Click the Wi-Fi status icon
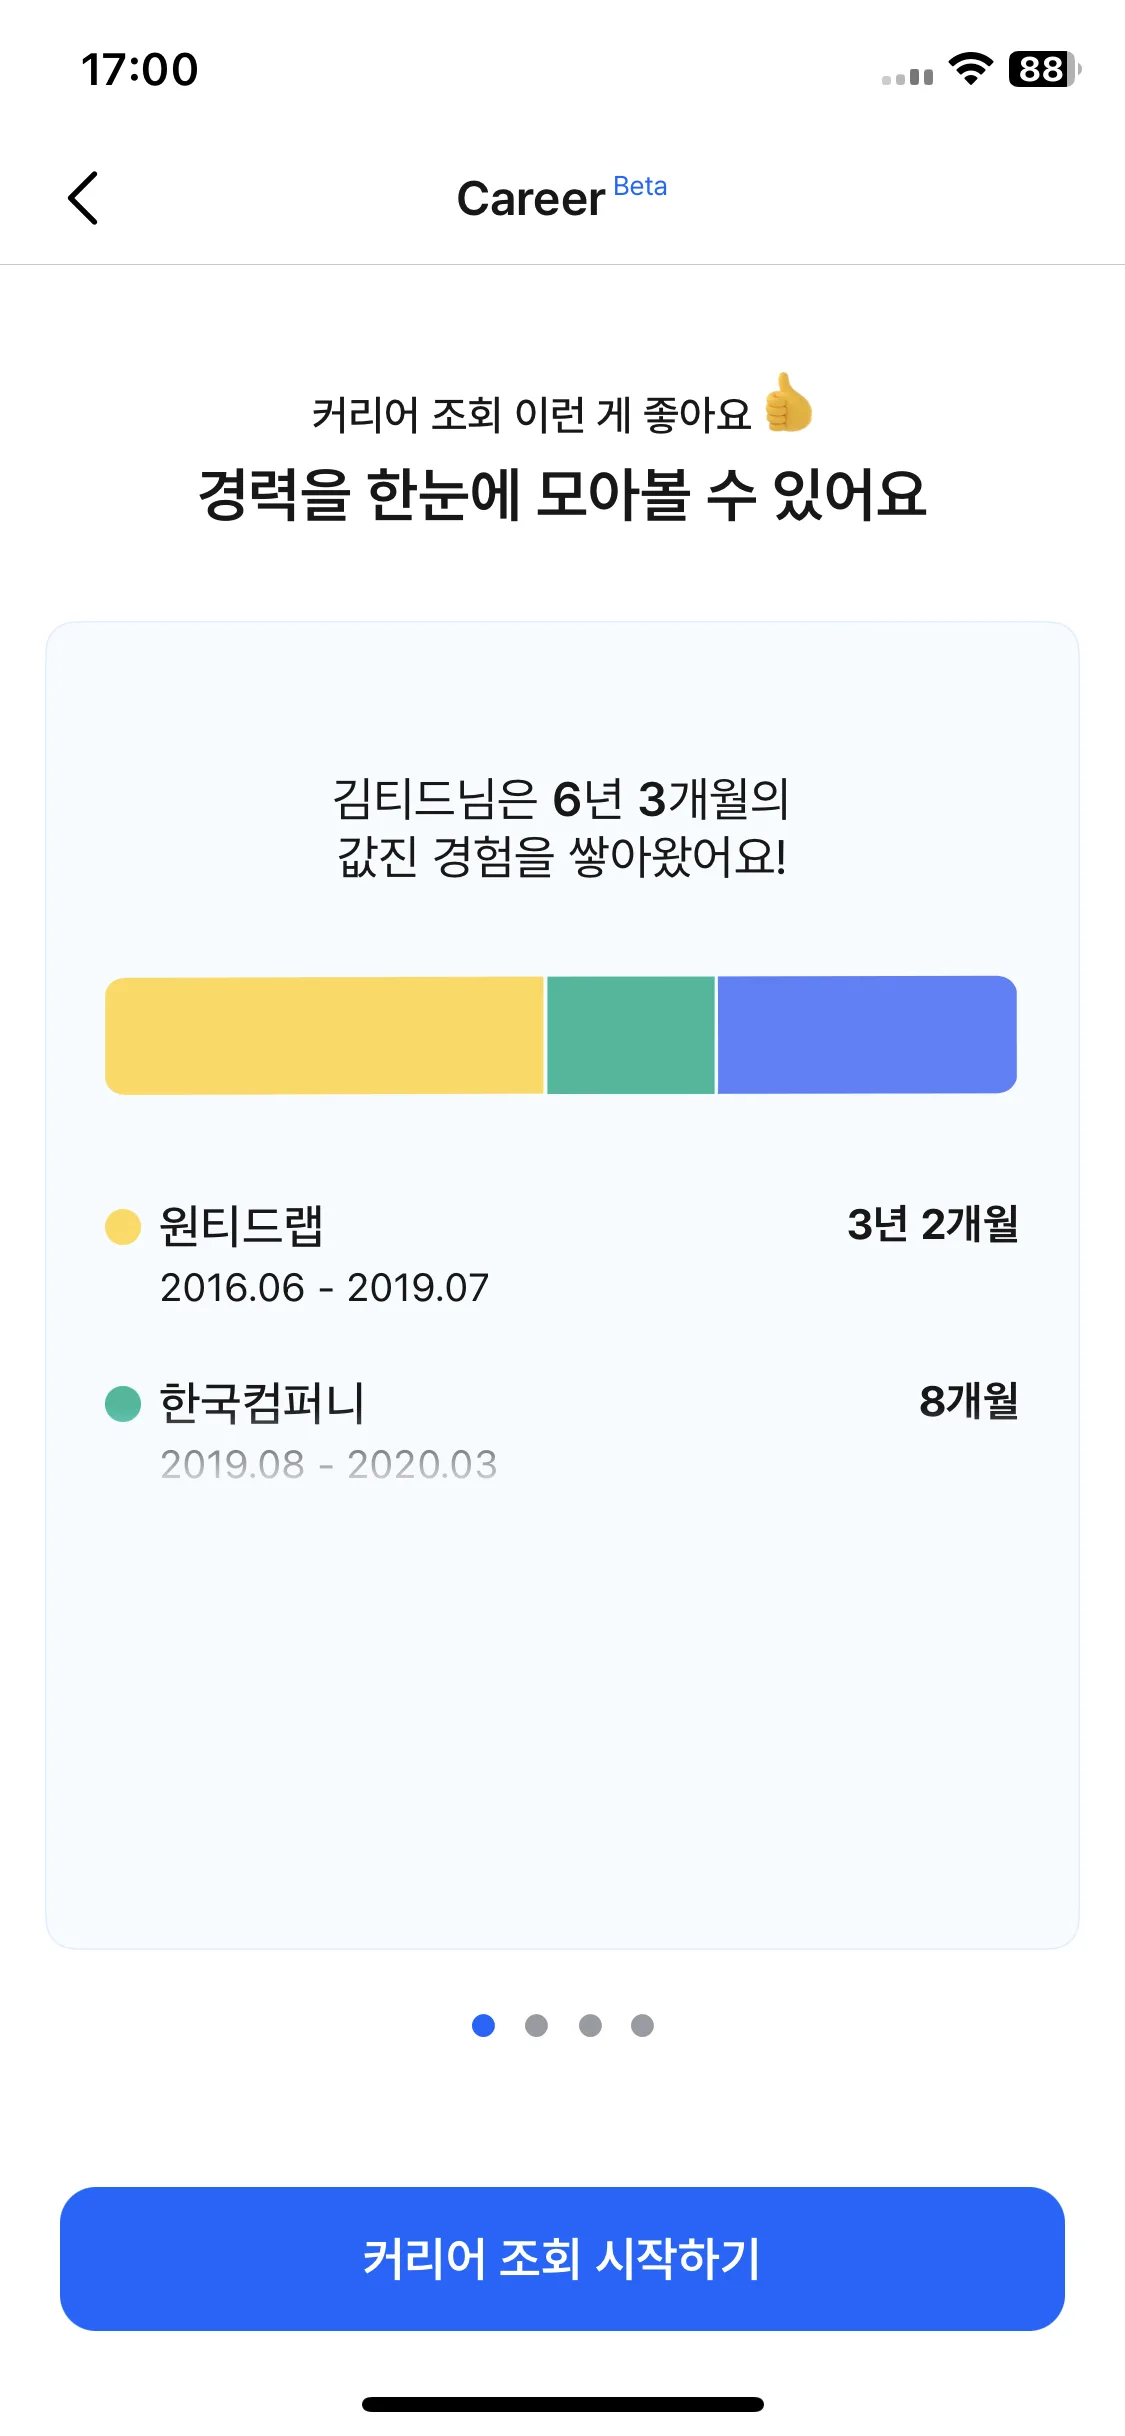 point(970,69)
